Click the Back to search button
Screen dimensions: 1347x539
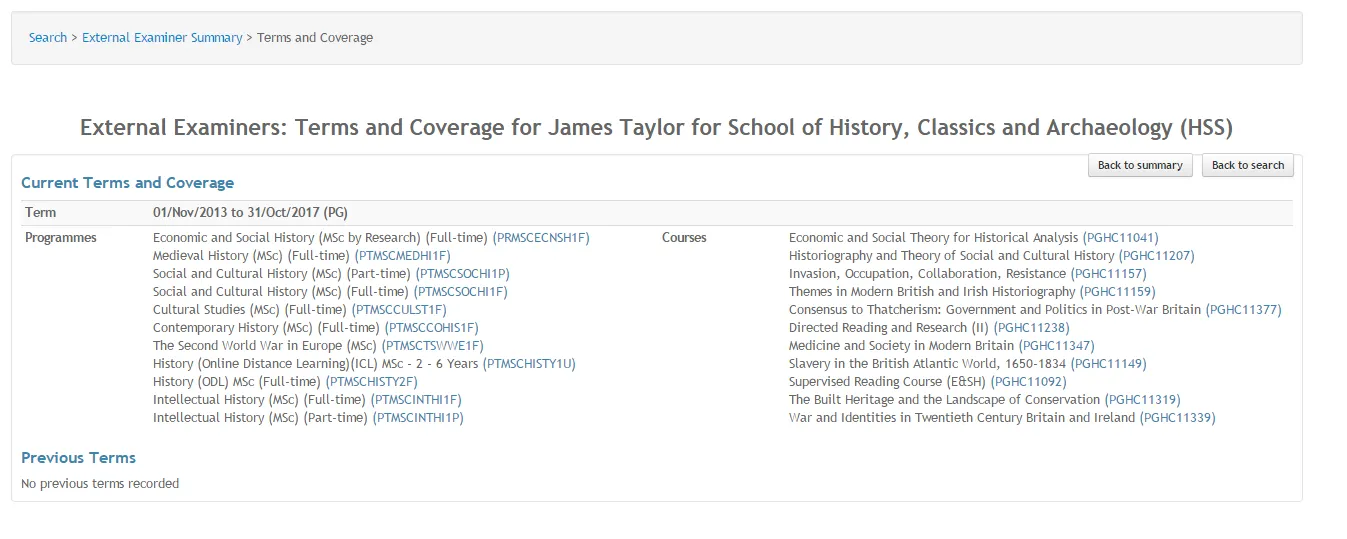click(x=1248, y=166)
